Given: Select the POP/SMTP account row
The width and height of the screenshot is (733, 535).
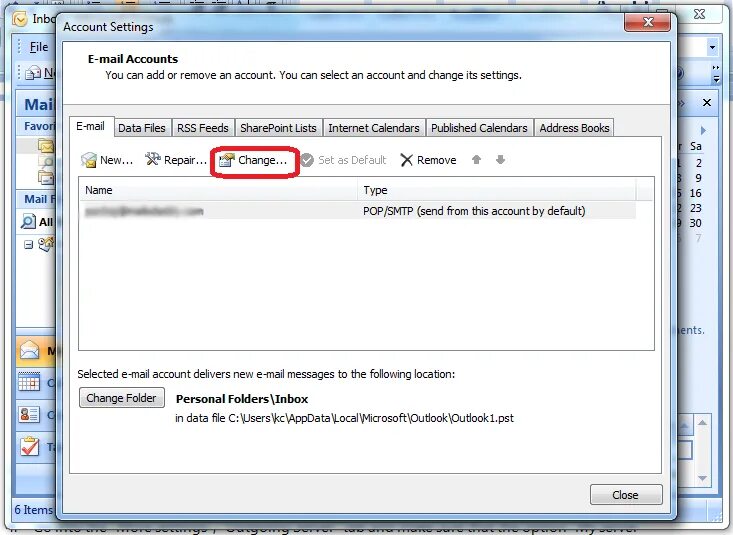Looking at the screenshot, I should coord(358,211).
